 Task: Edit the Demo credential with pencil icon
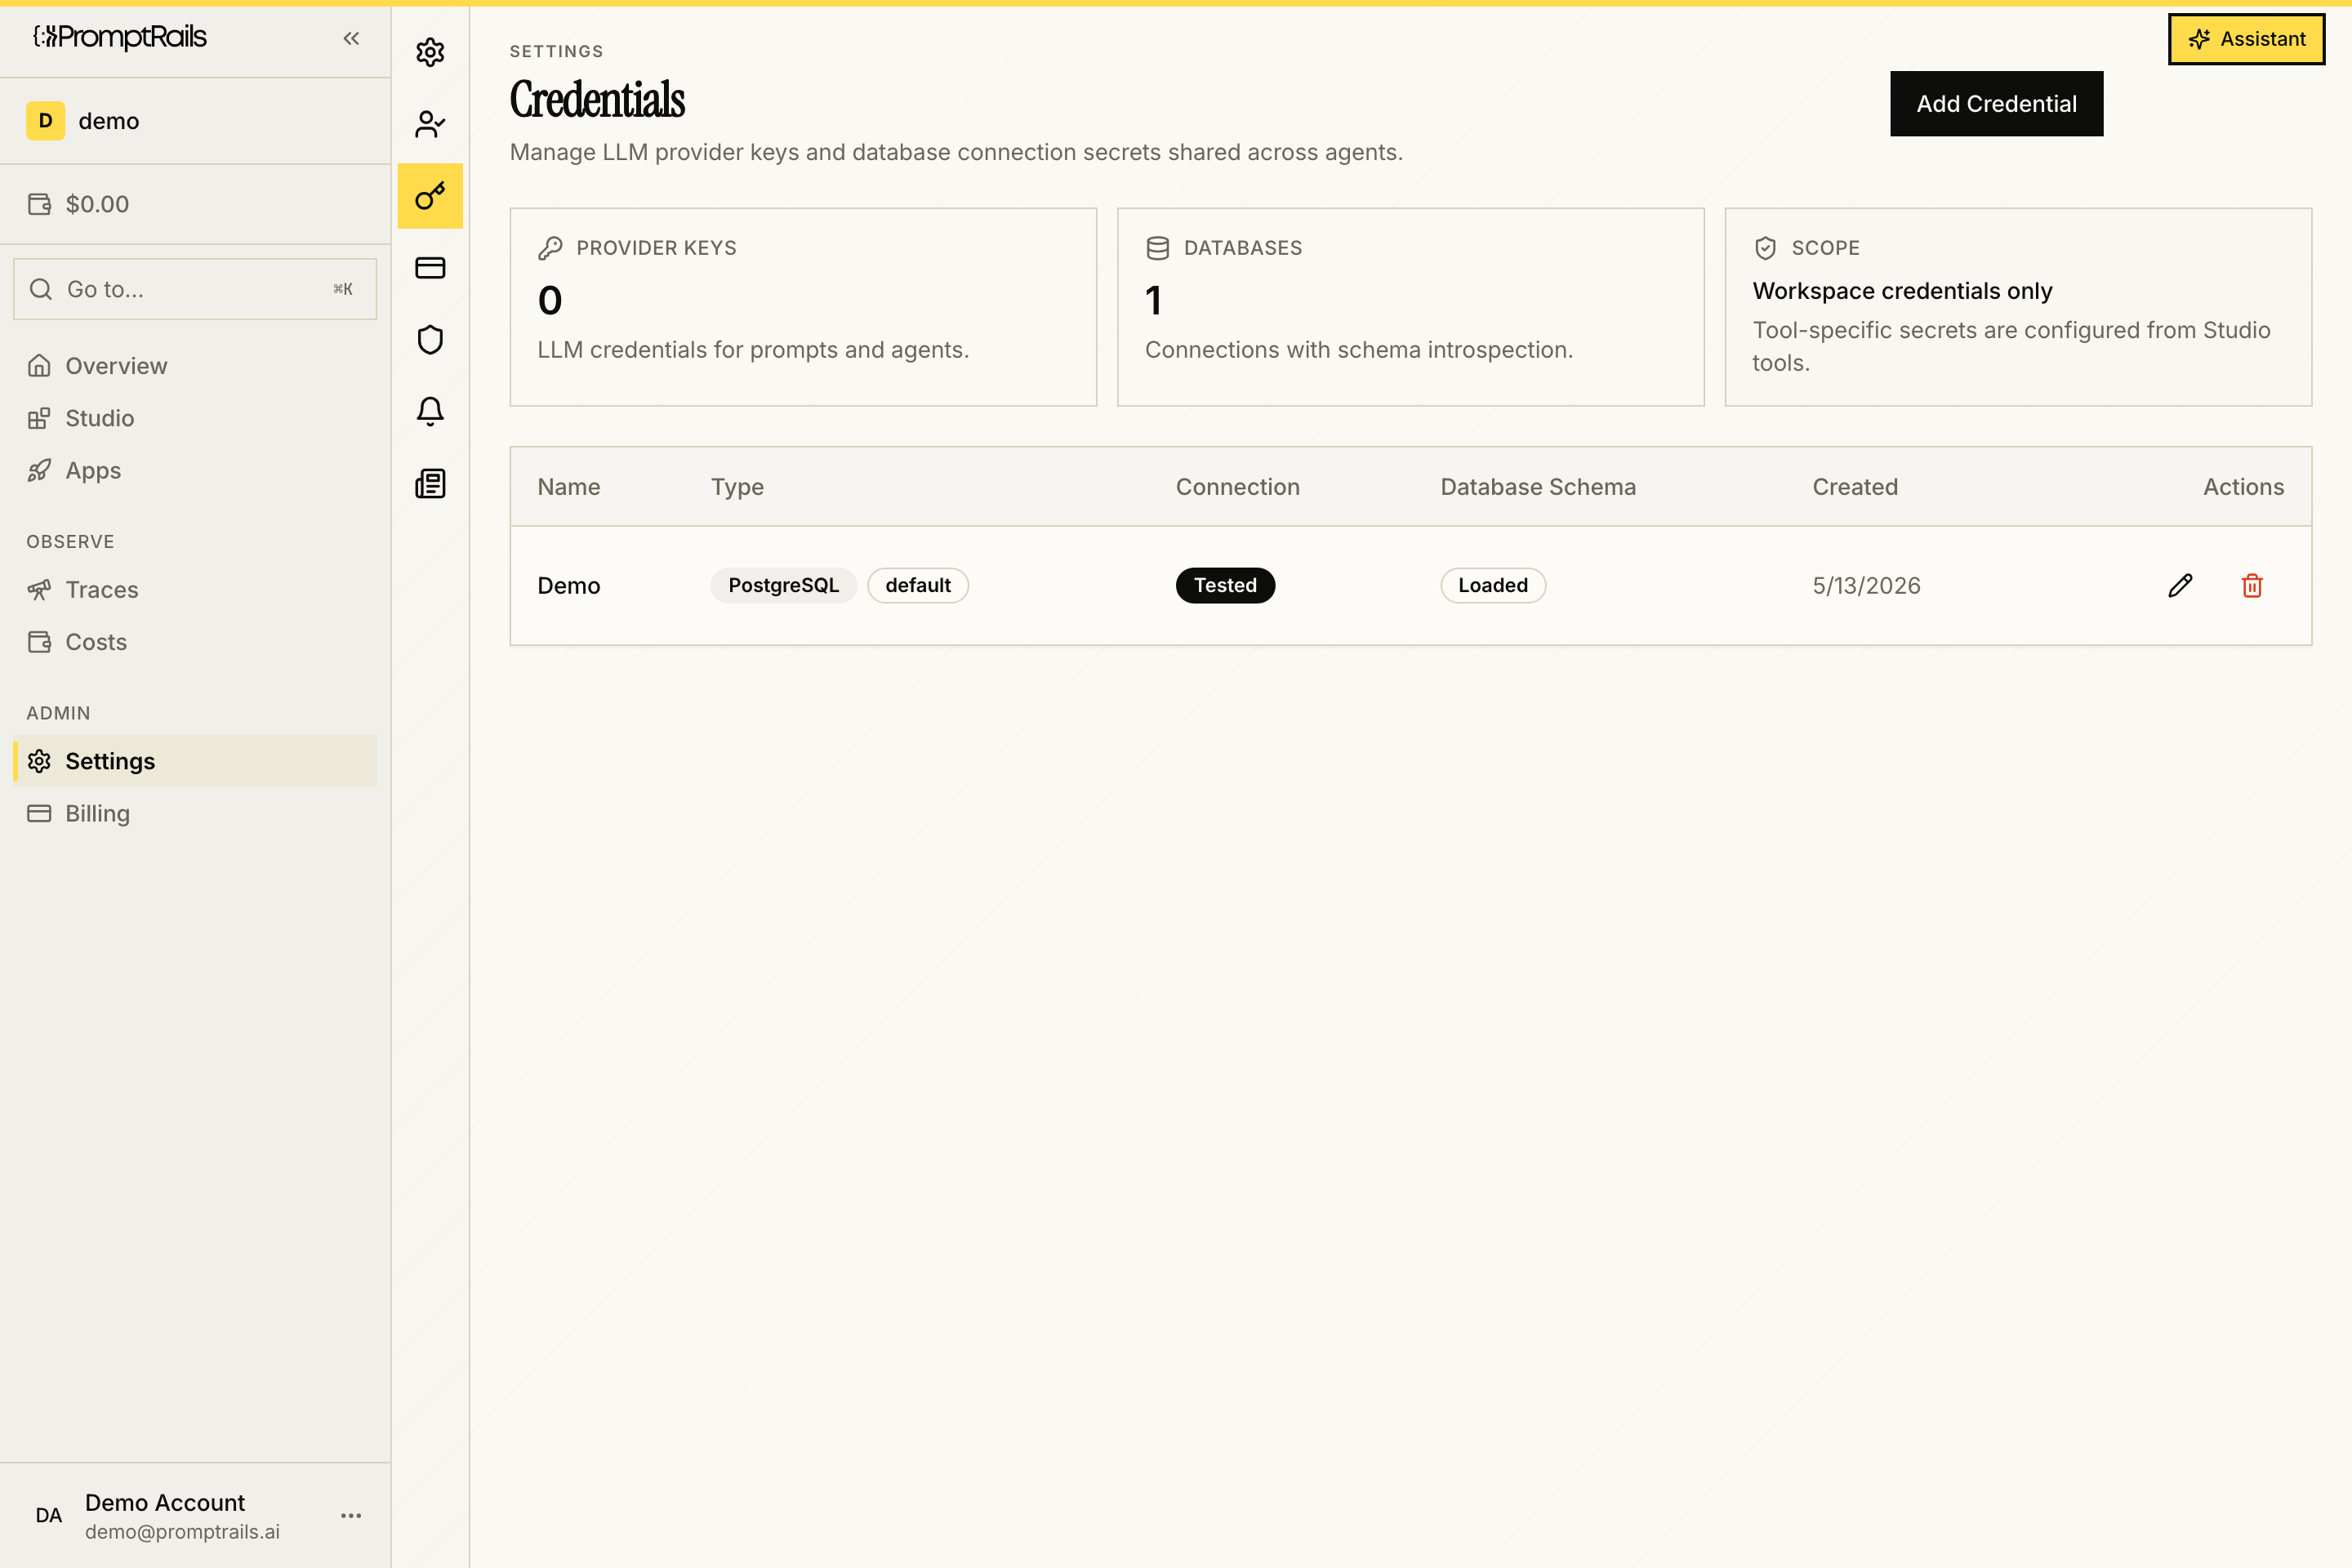pyautogui.click(x=2180, y=586)
